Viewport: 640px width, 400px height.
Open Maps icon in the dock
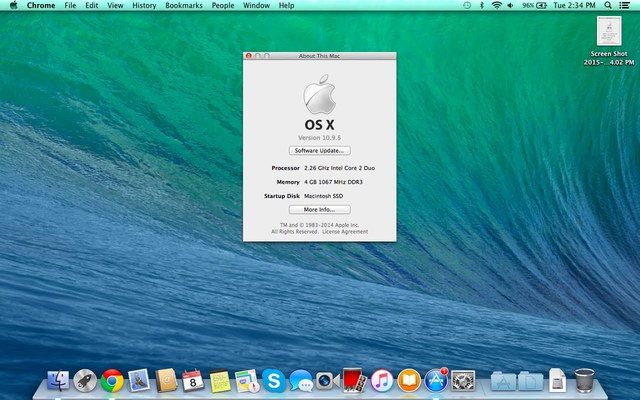247,380
